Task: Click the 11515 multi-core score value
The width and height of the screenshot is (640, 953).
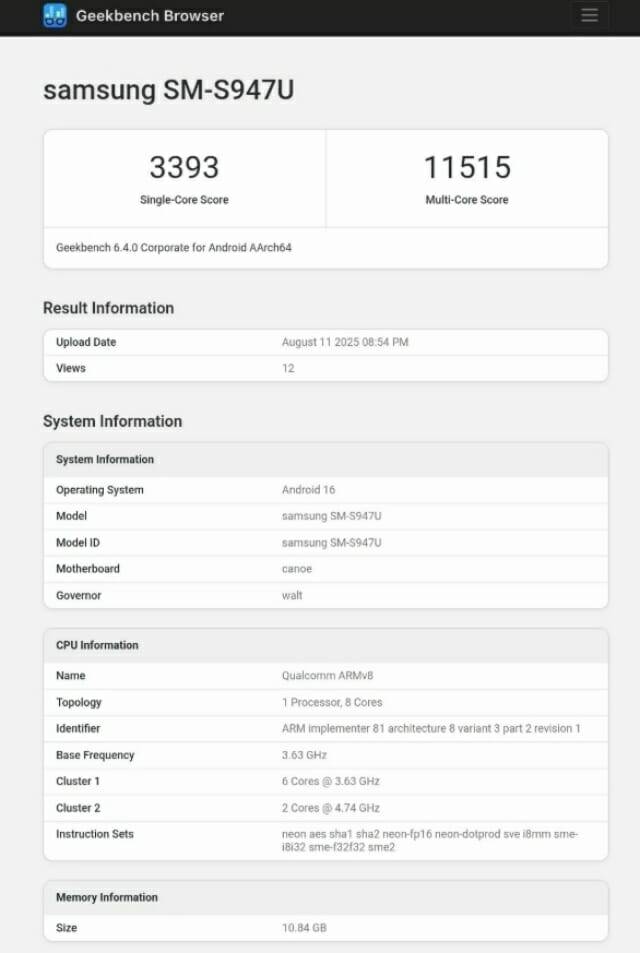Action: pyautogui.click(x=467, y=167)
